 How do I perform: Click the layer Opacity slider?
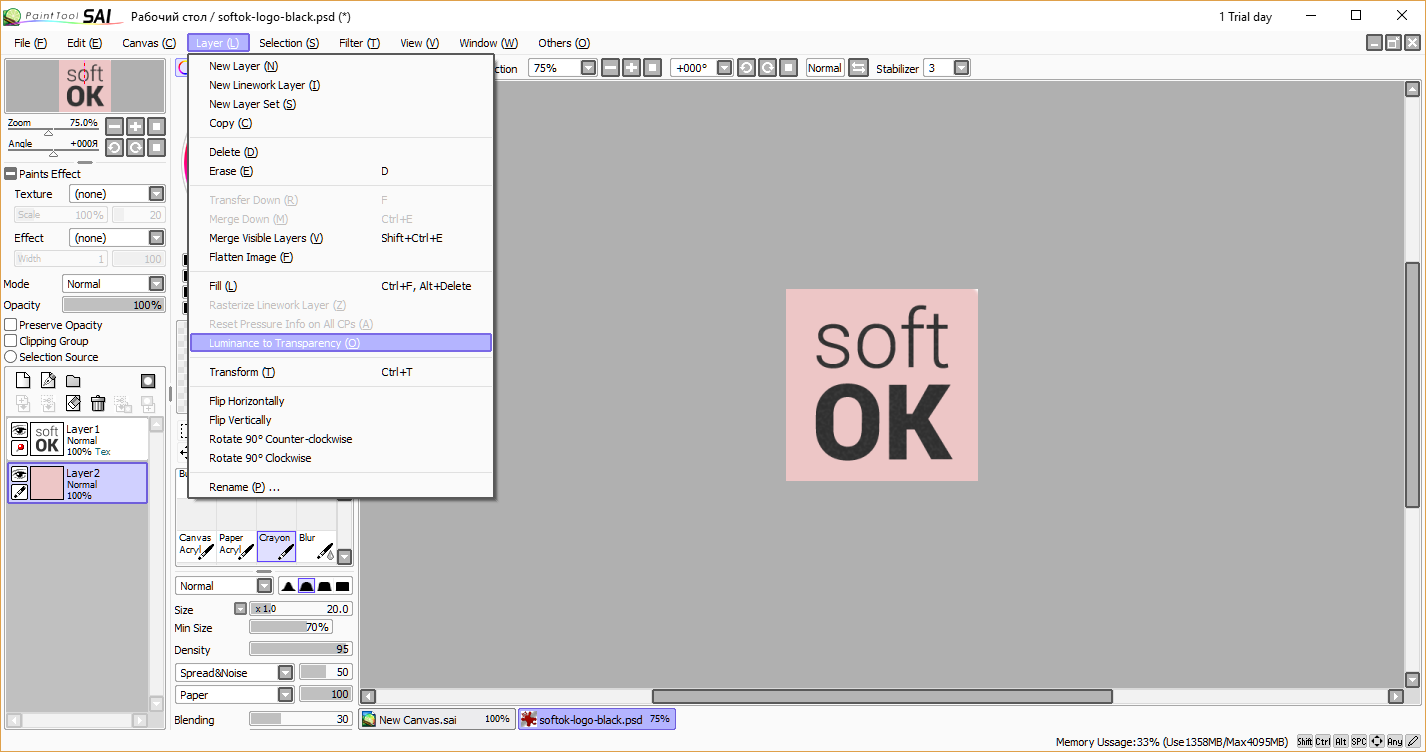pyautogui.click(x=113, y=305)
